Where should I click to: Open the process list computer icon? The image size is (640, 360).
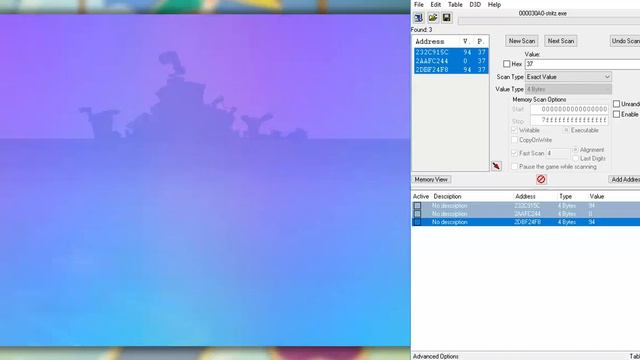418,18
